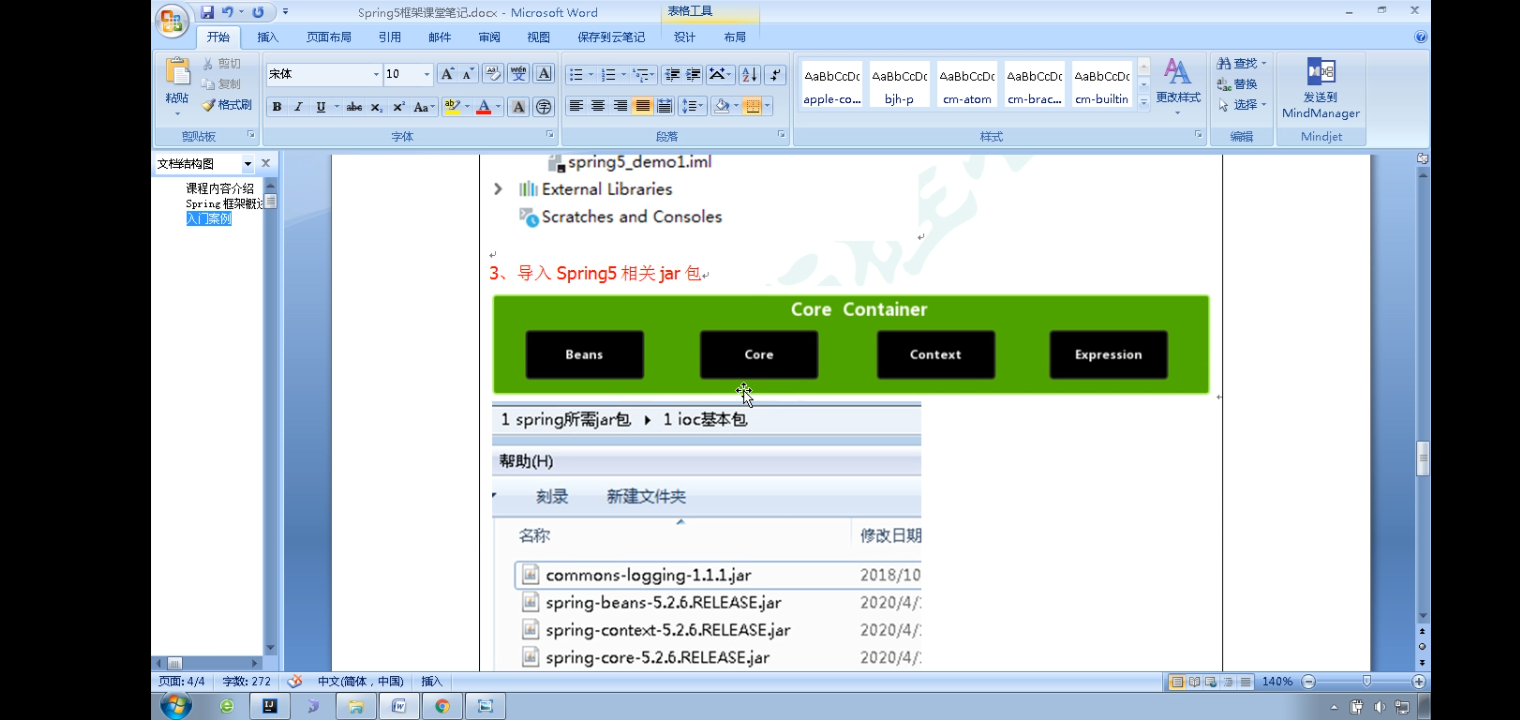1520x720 pixels.
Task: Open the font size dropdown showing 10
Action: click(x=427, y=74)
